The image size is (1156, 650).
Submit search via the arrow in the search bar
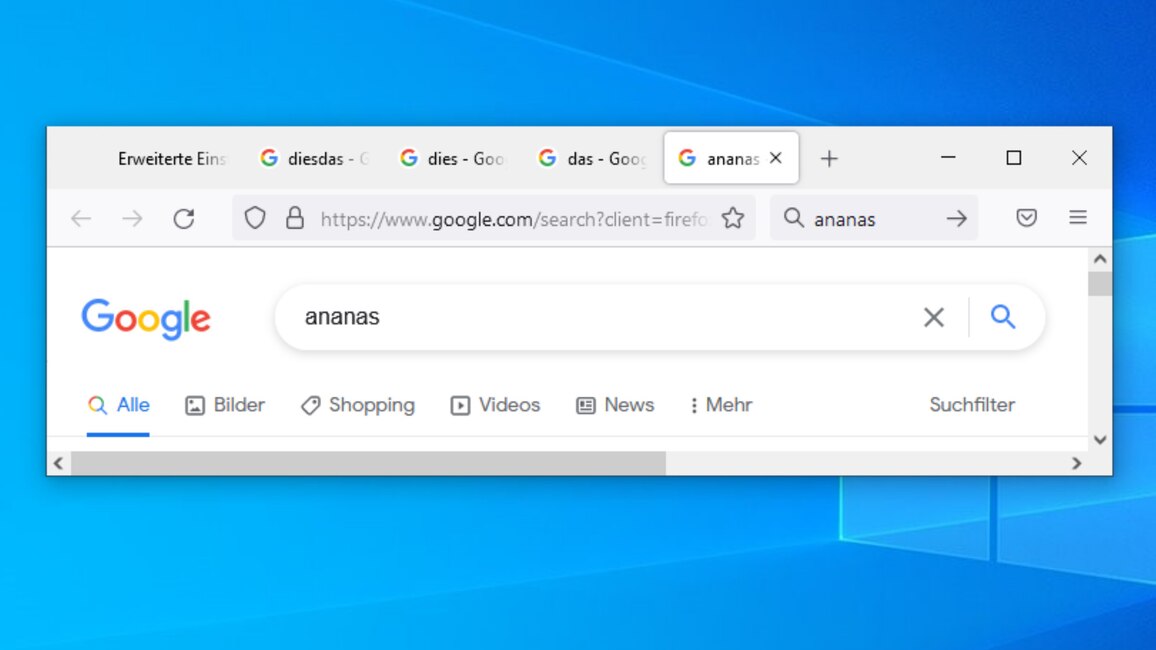click(956, 218)
